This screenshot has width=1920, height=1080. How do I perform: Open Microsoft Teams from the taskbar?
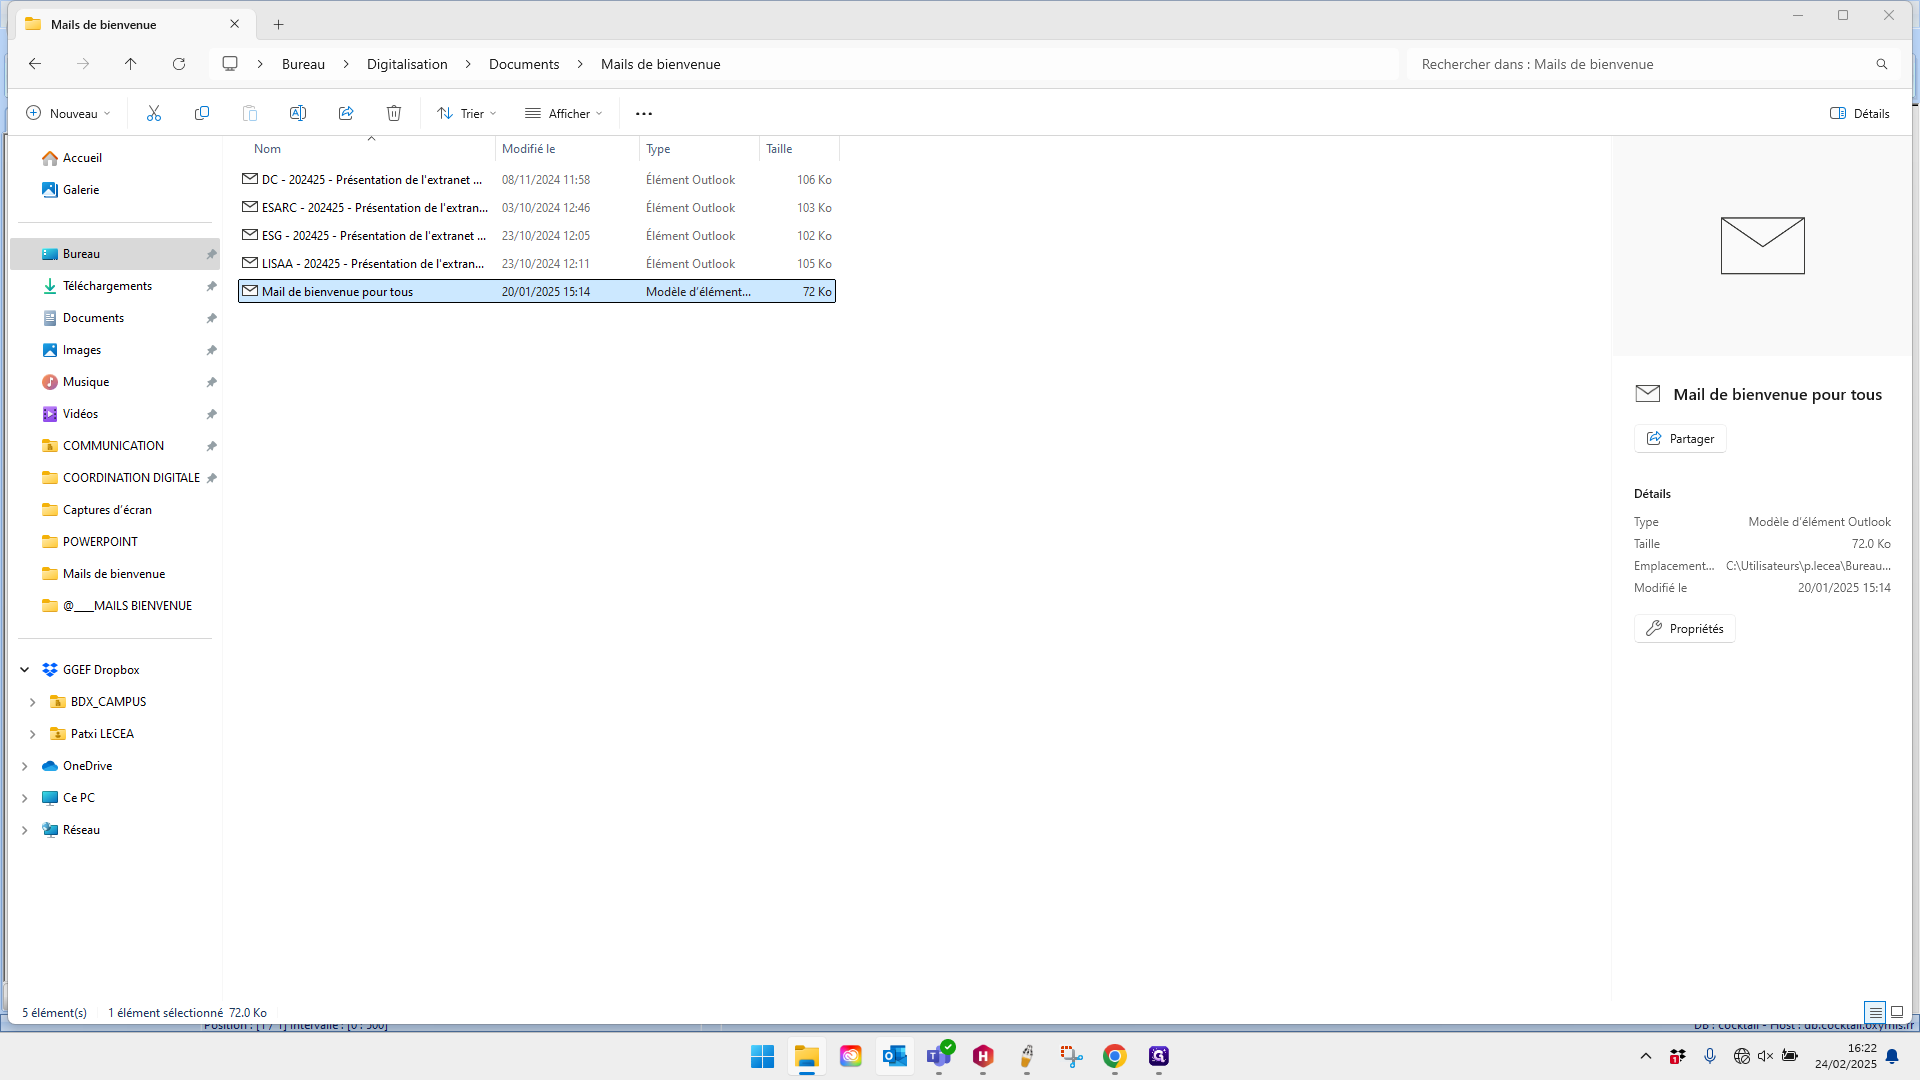tap(939, 1056)
